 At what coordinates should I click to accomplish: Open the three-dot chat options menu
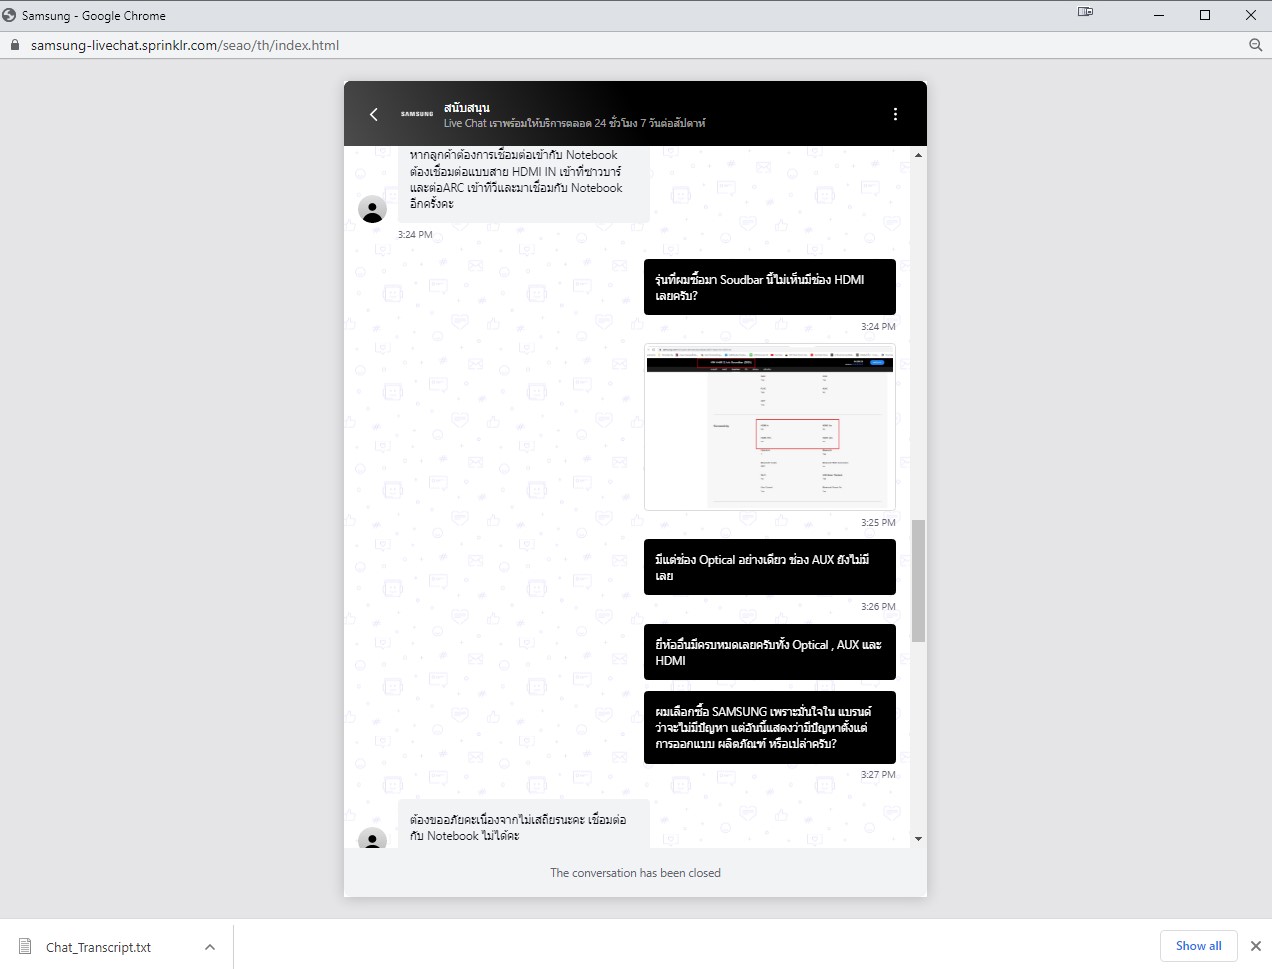pos(895,114)
